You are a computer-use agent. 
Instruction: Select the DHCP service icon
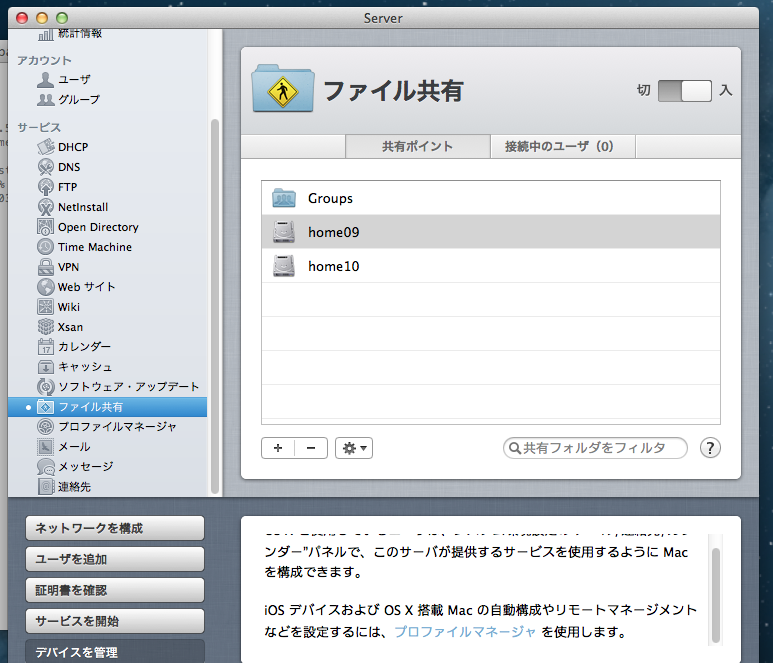coord(45,147)
